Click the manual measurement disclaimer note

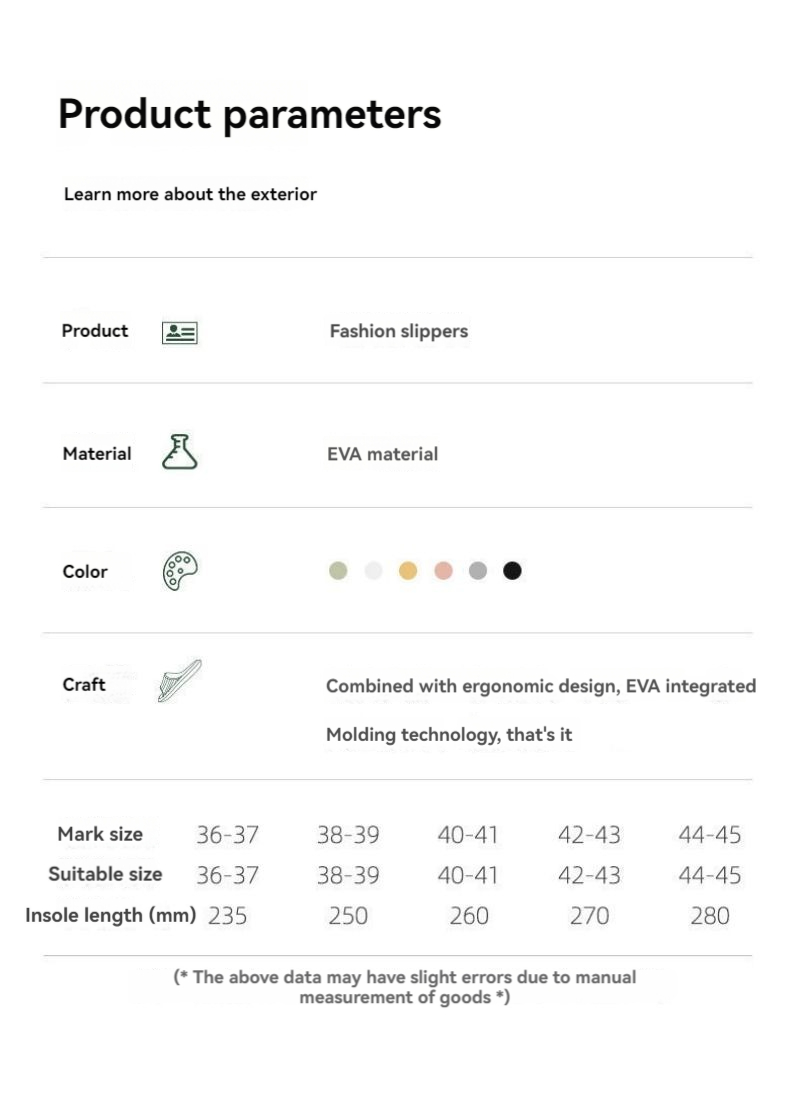click(x=405, y=987)
